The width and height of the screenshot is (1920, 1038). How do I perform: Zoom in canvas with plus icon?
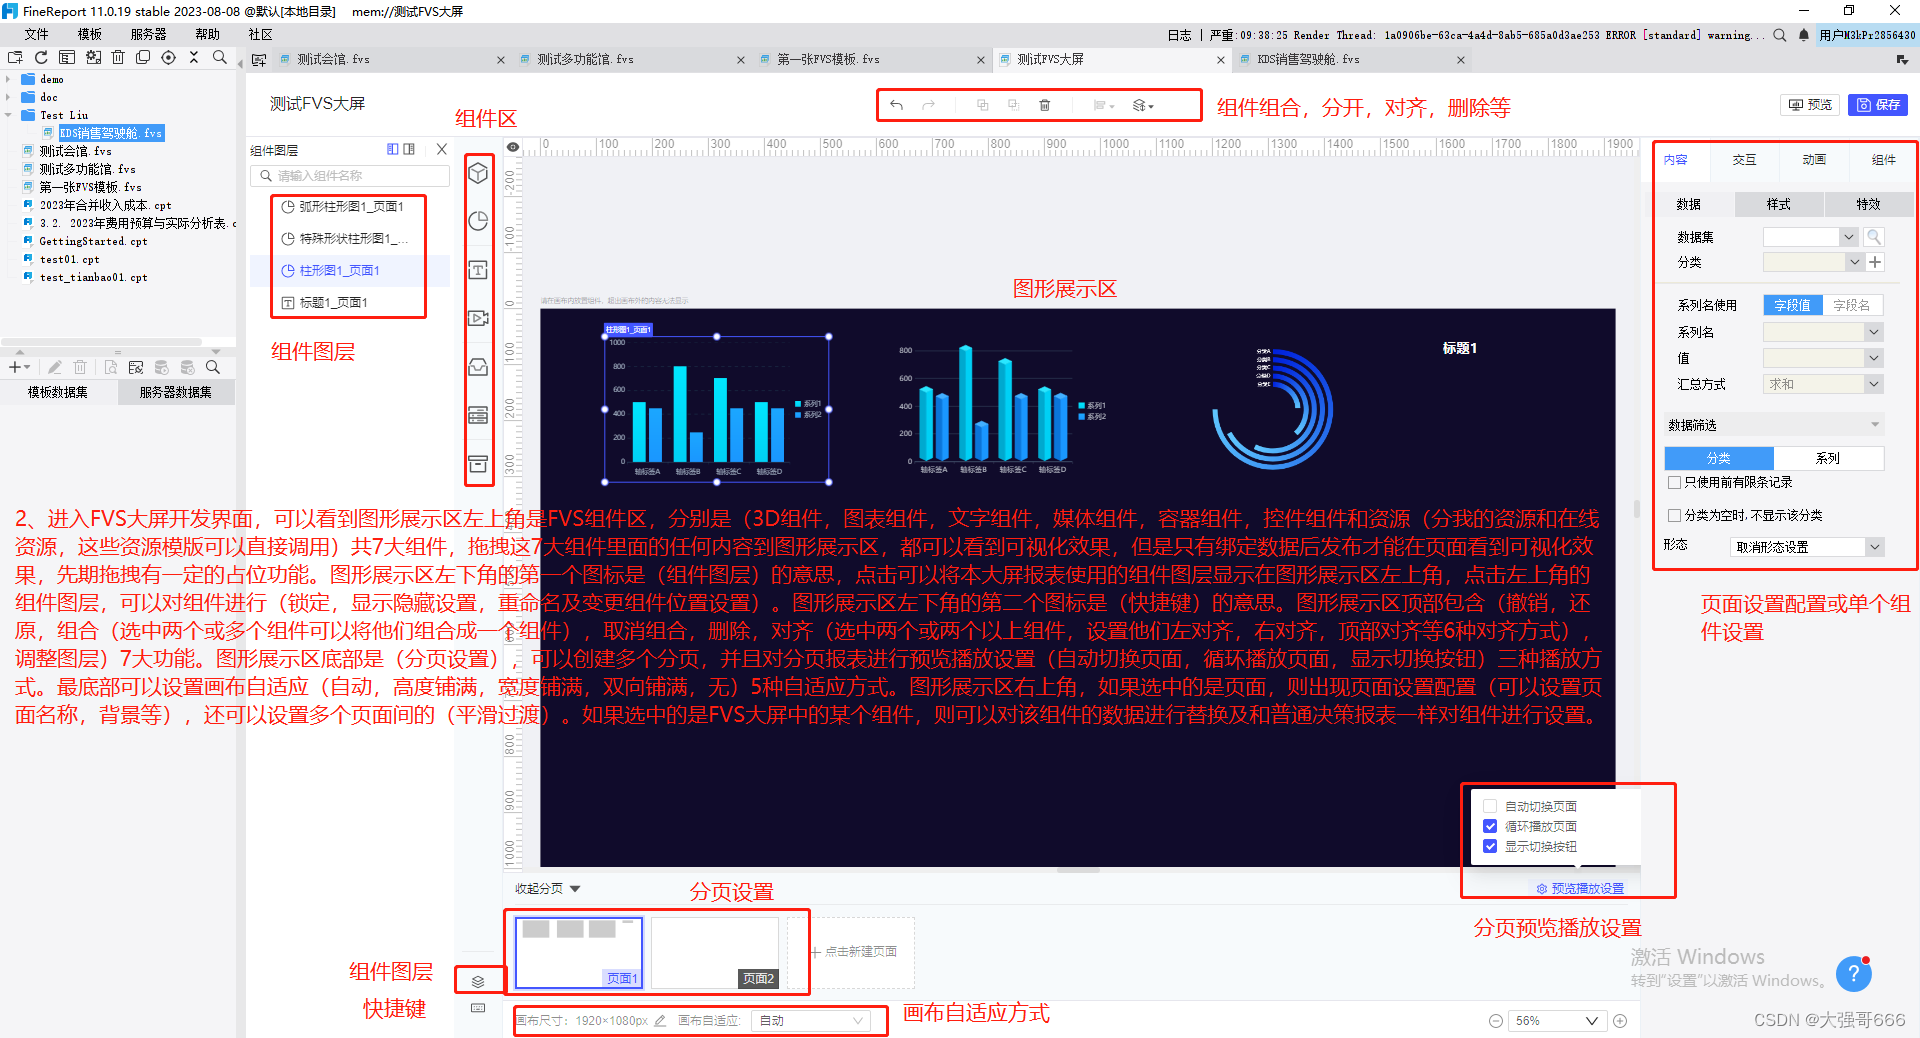(1620, 1021)
